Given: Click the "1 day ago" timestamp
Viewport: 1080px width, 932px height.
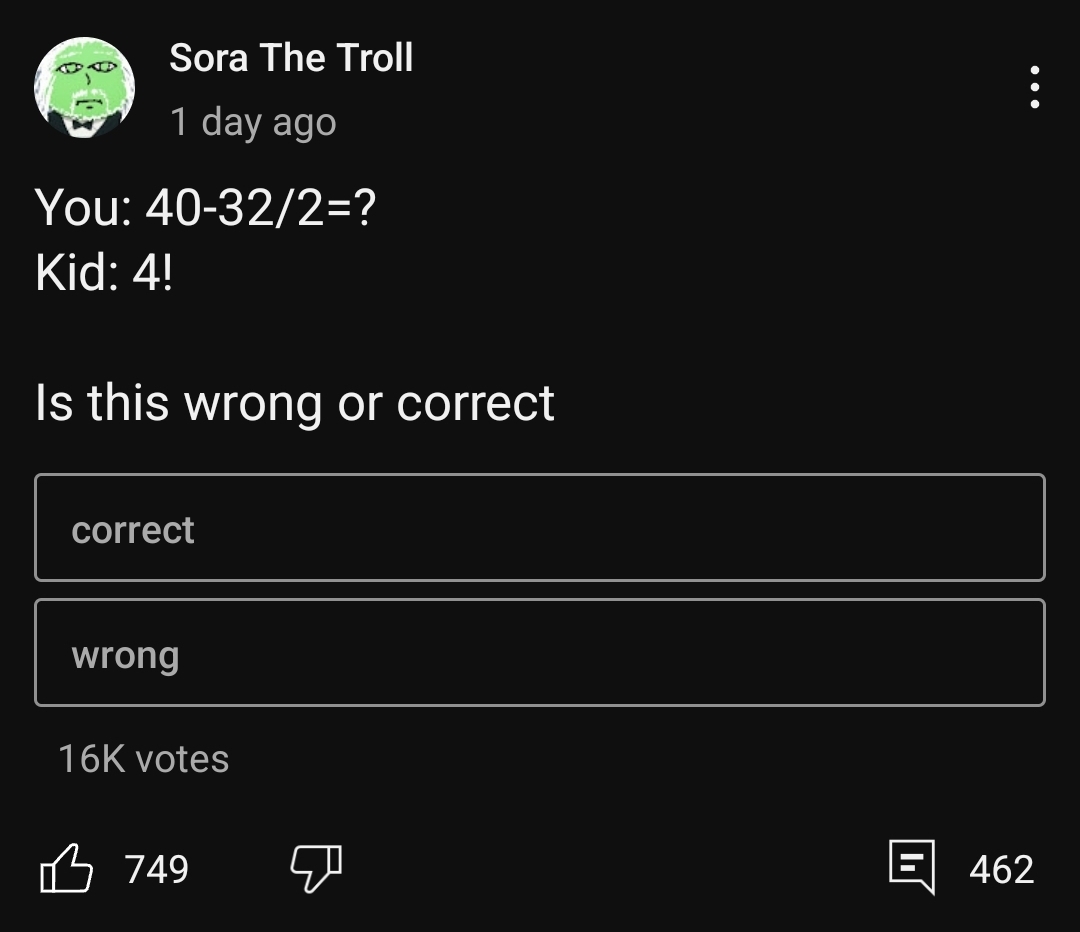Looking at the screenshot, I should pyautogui.click(x=253, y=122).
